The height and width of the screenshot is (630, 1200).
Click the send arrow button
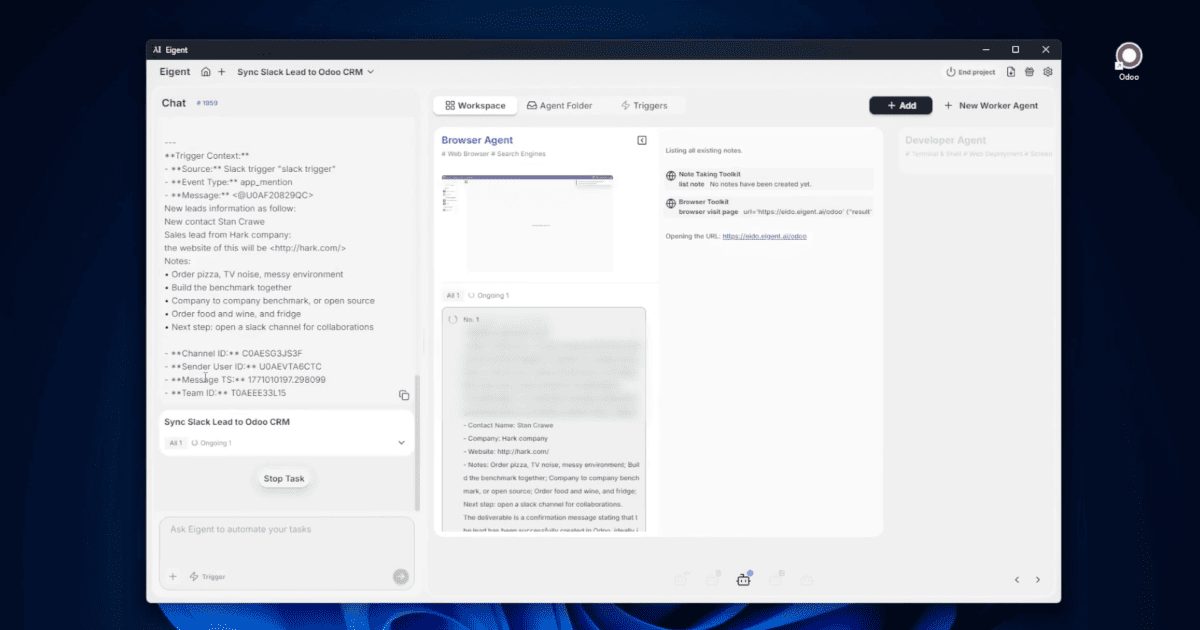click(400, 576)
